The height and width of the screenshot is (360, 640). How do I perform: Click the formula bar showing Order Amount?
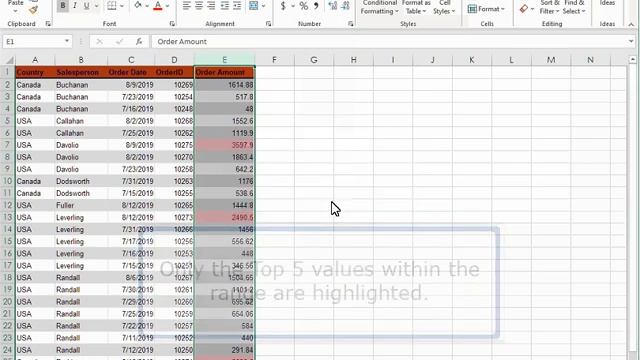389,42
